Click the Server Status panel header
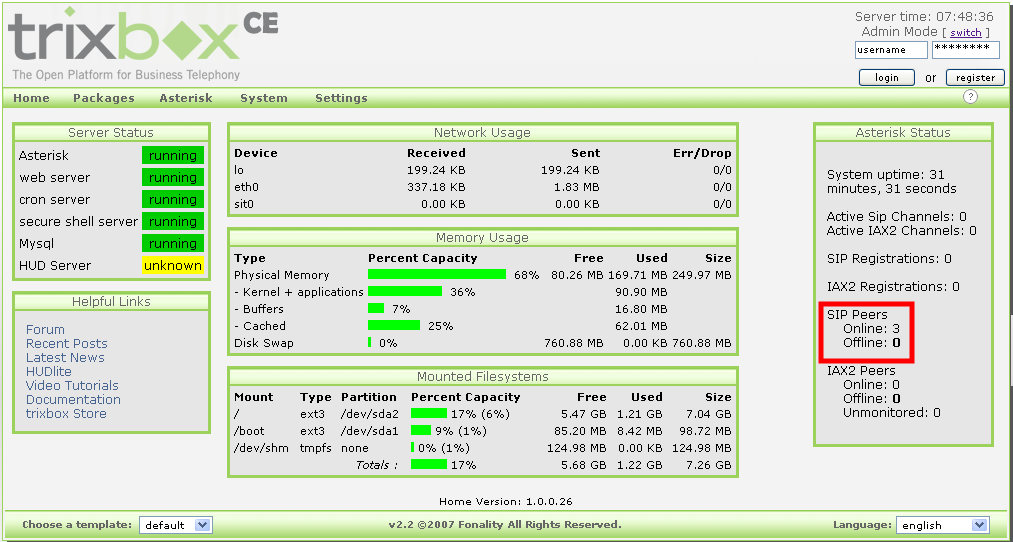1013x542 pixels. tap(111, 132)
